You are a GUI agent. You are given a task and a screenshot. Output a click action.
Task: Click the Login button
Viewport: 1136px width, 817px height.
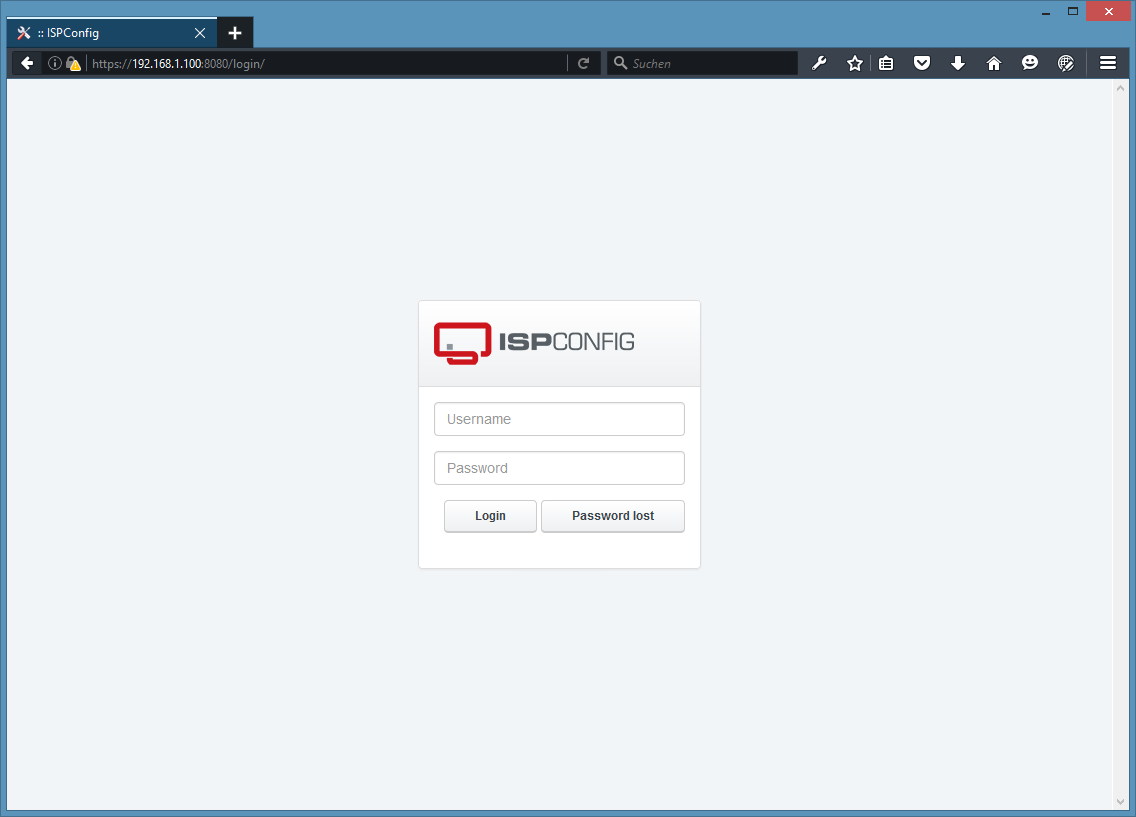[x=490, y=516]
